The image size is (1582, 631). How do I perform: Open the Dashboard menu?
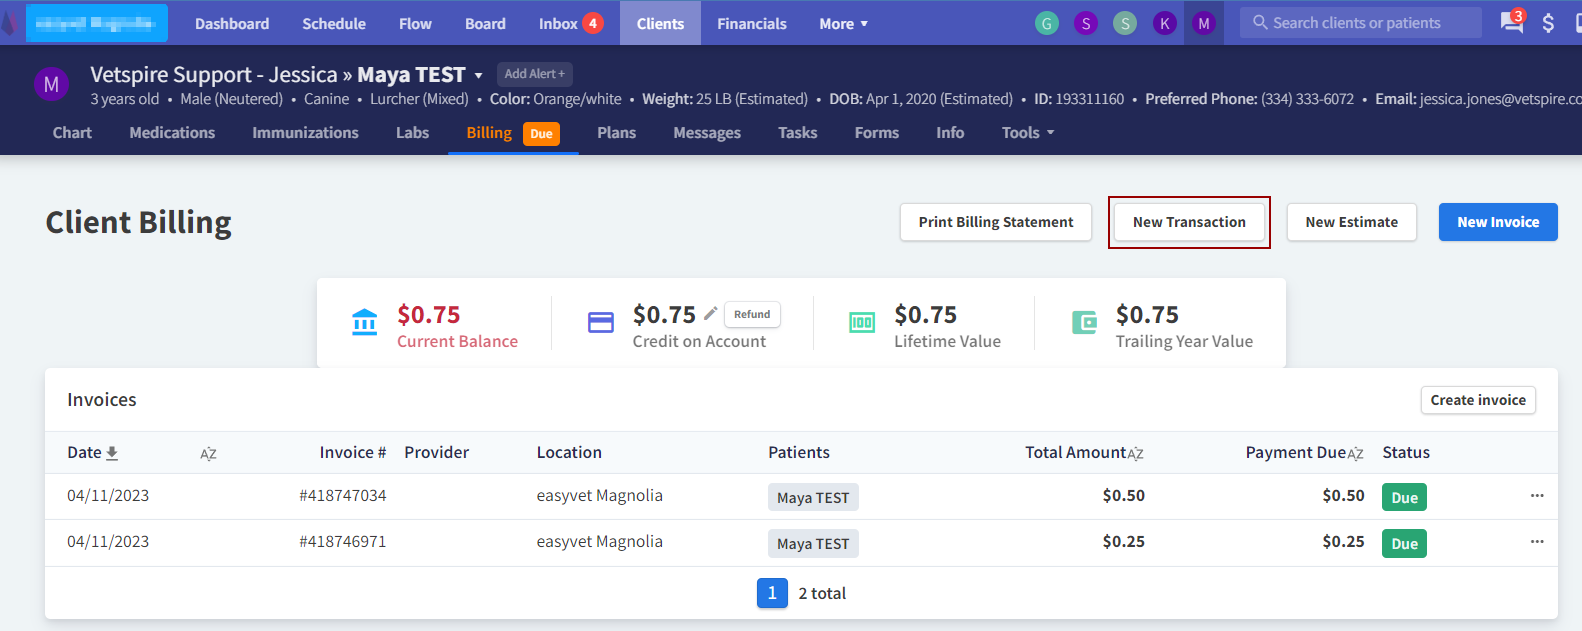tap(232, 23)
